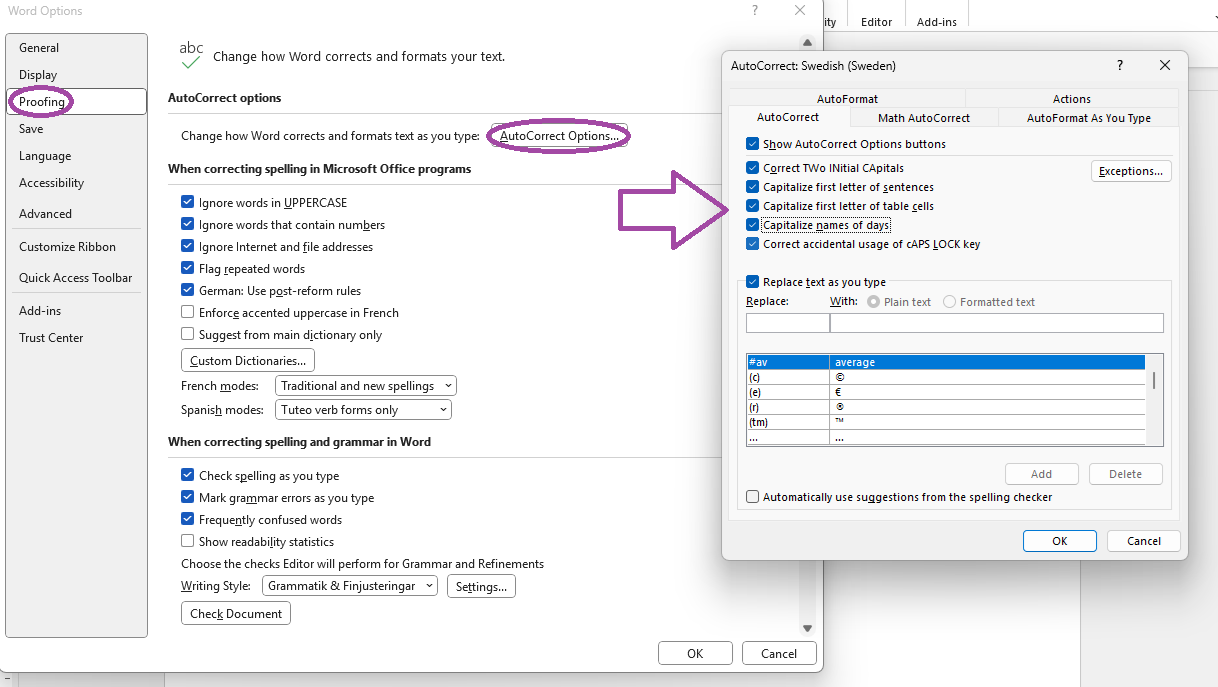Open the Actions tab

pos(1071,99)
